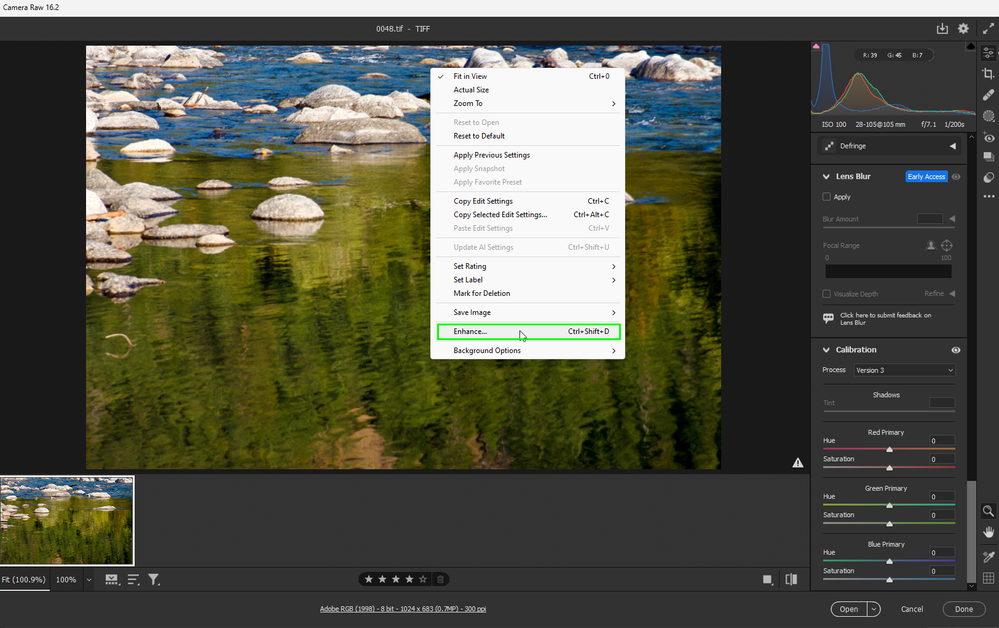Open the Adobe RGB workflow options link

pos(403,608)
